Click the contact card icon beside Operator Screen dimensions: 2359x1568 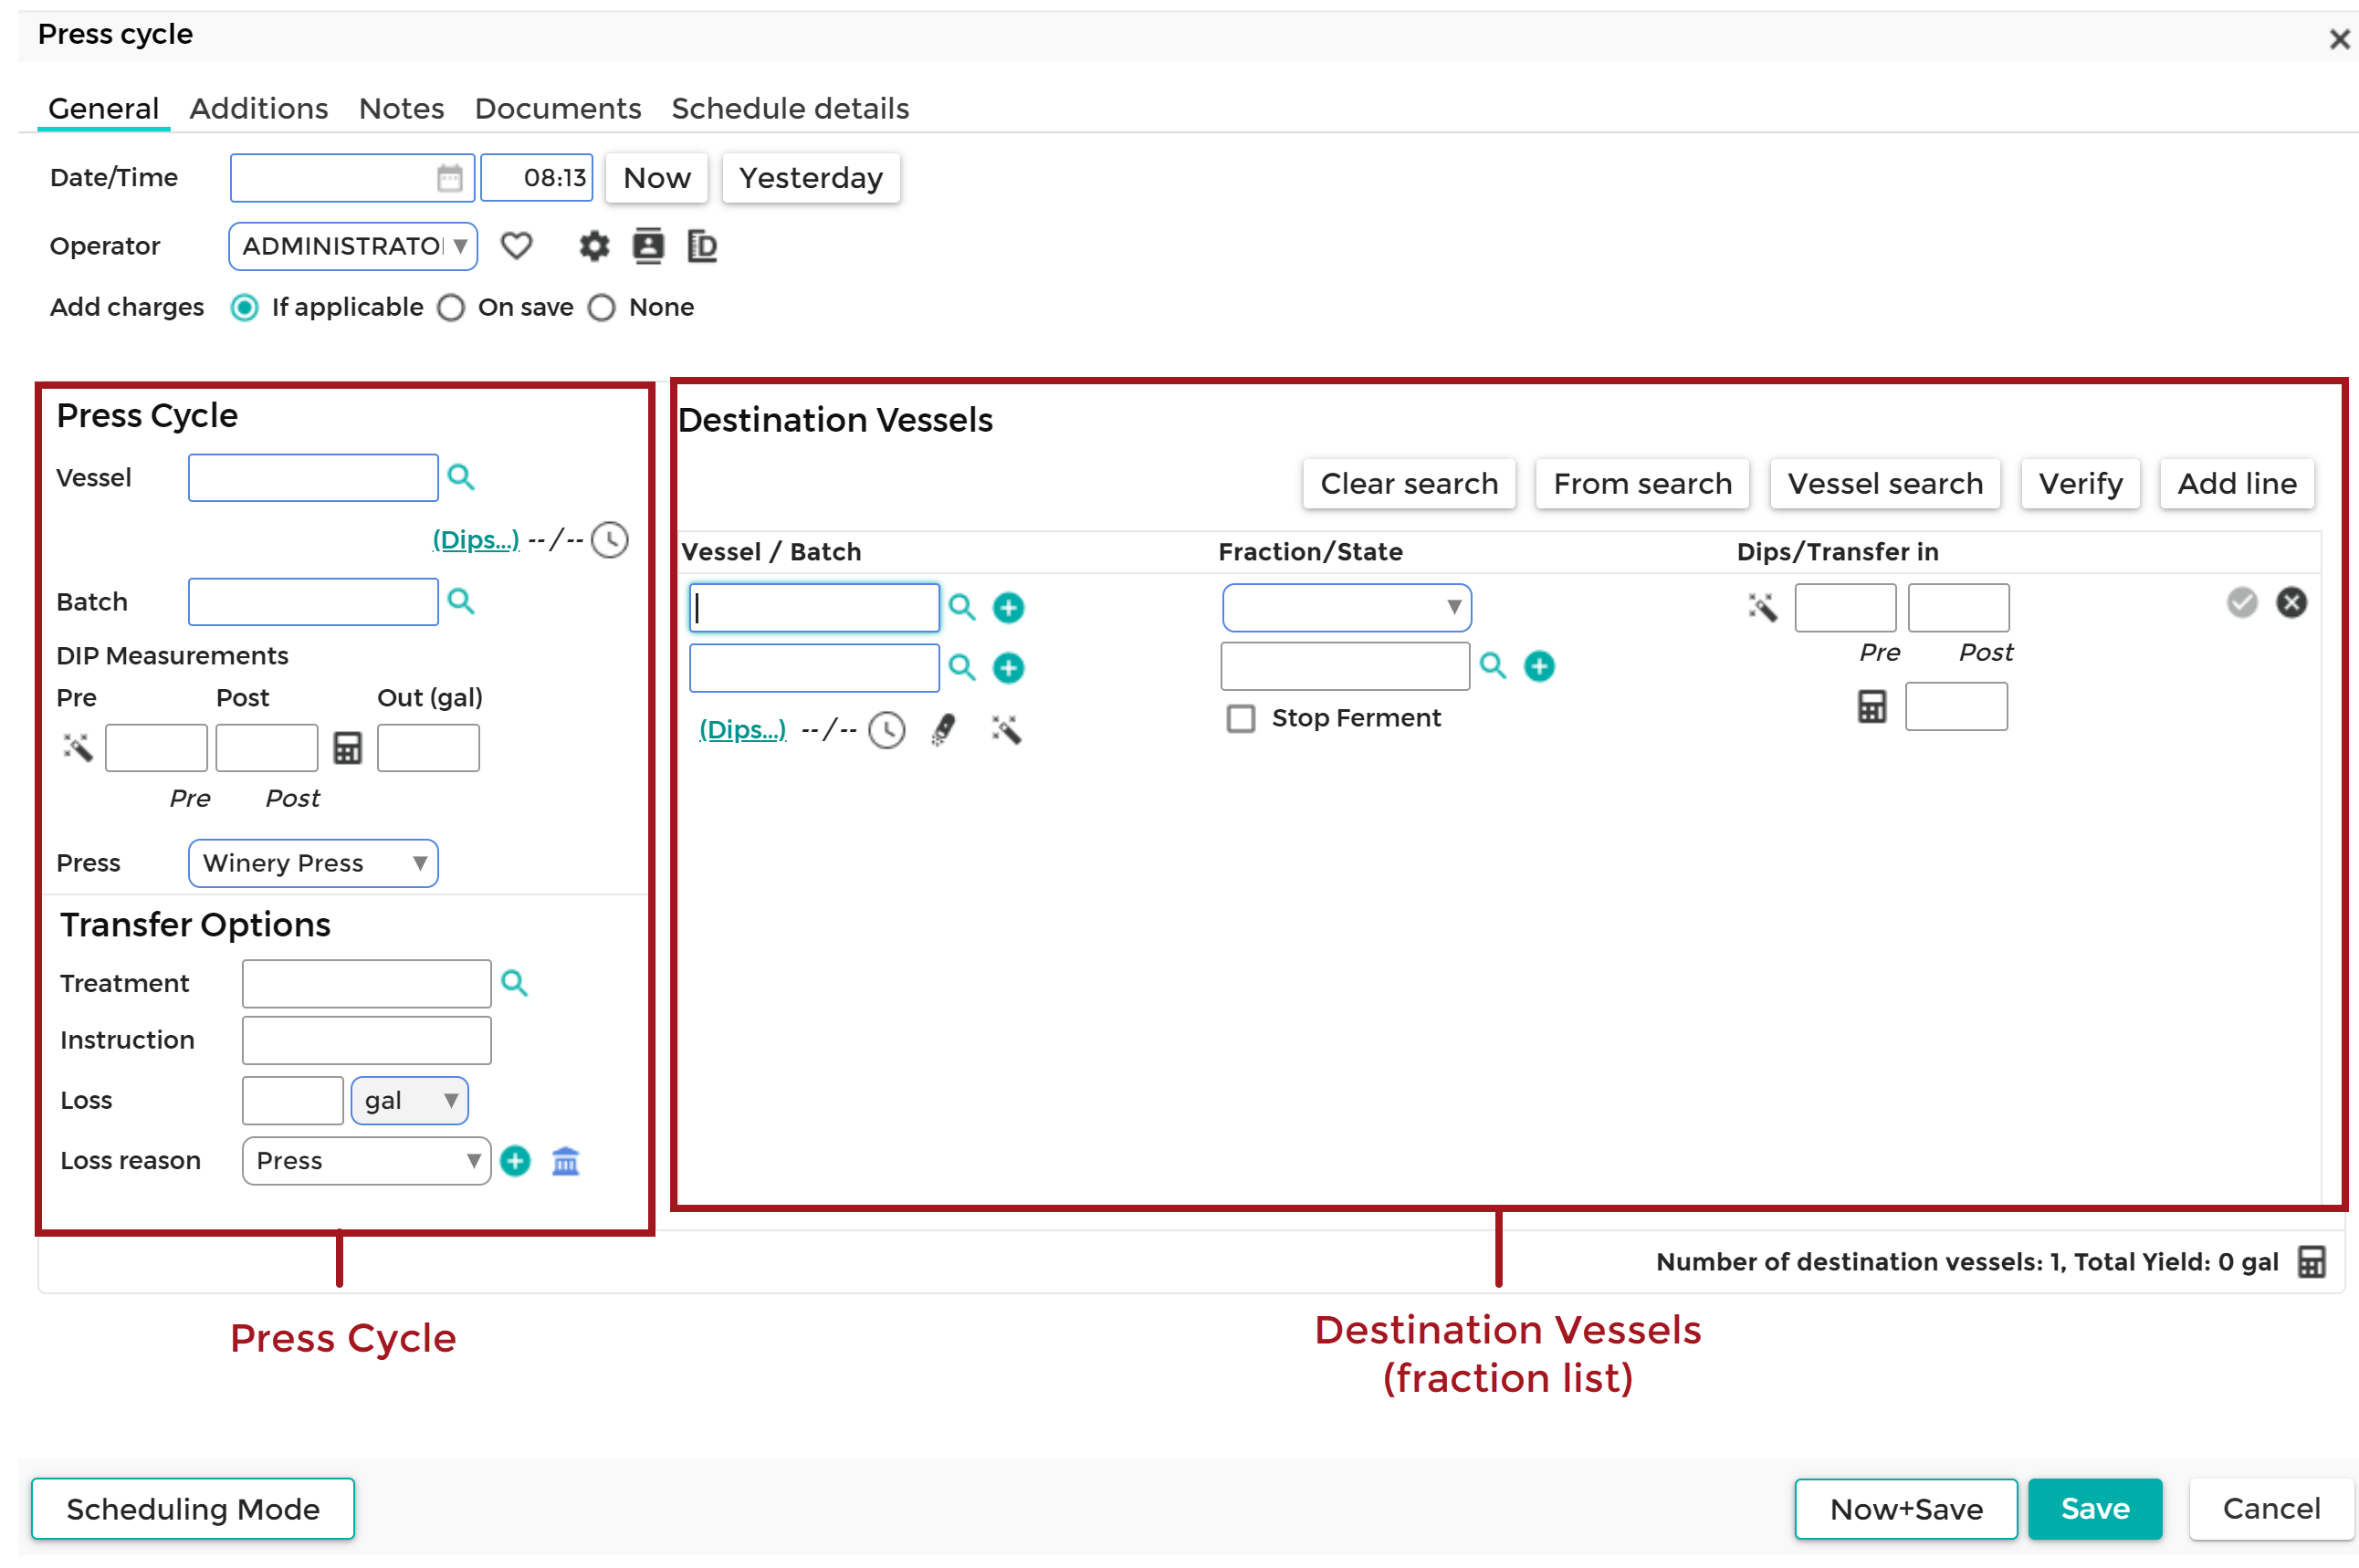point(648,246)
